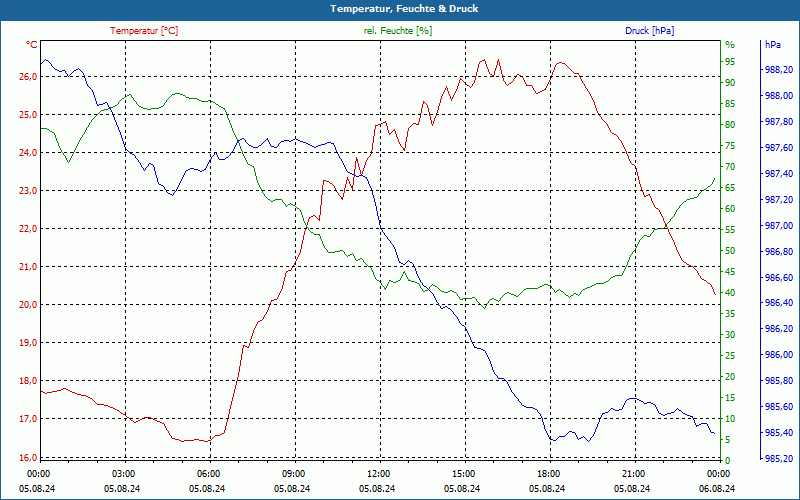The image size is (800, 500).
Task: Click time axis label 21:00
Action: [x=633, y=473]
